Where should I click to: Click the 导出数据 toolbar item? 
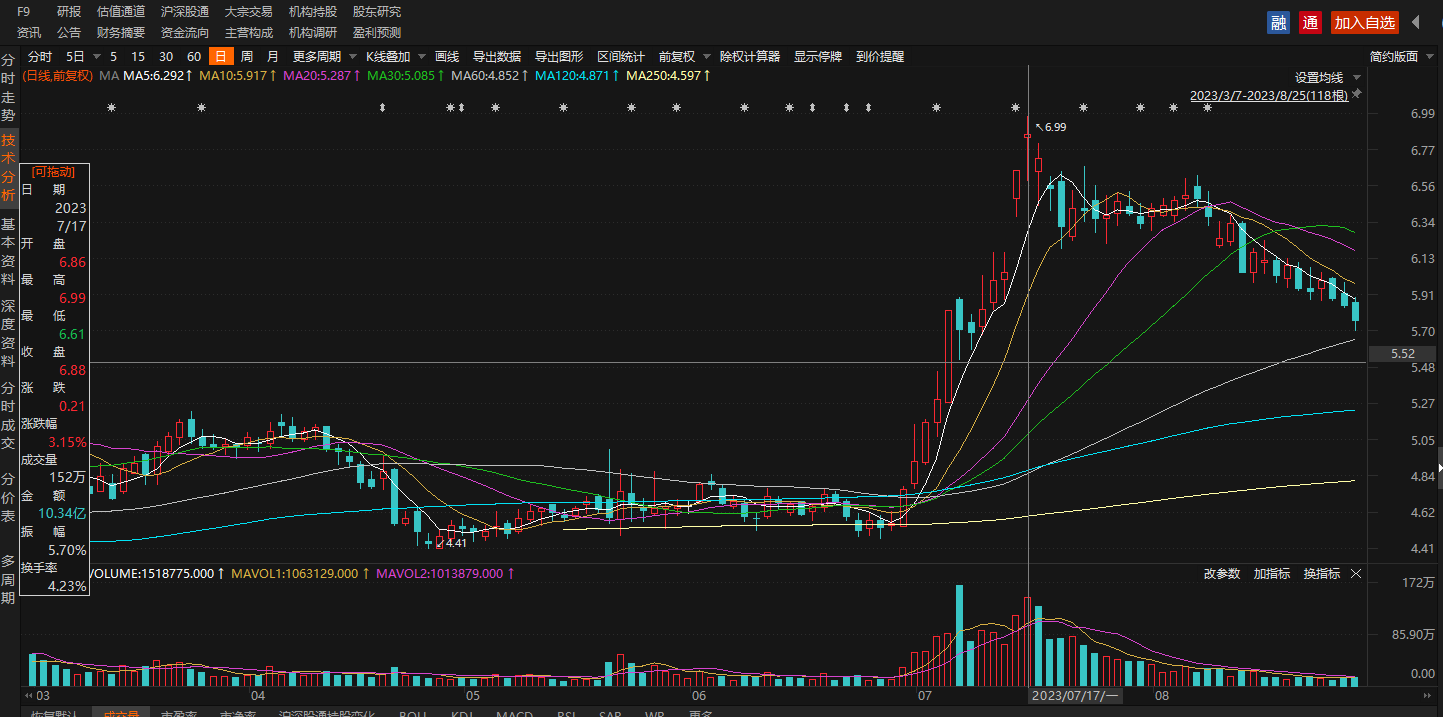click(x=496, y=57)
